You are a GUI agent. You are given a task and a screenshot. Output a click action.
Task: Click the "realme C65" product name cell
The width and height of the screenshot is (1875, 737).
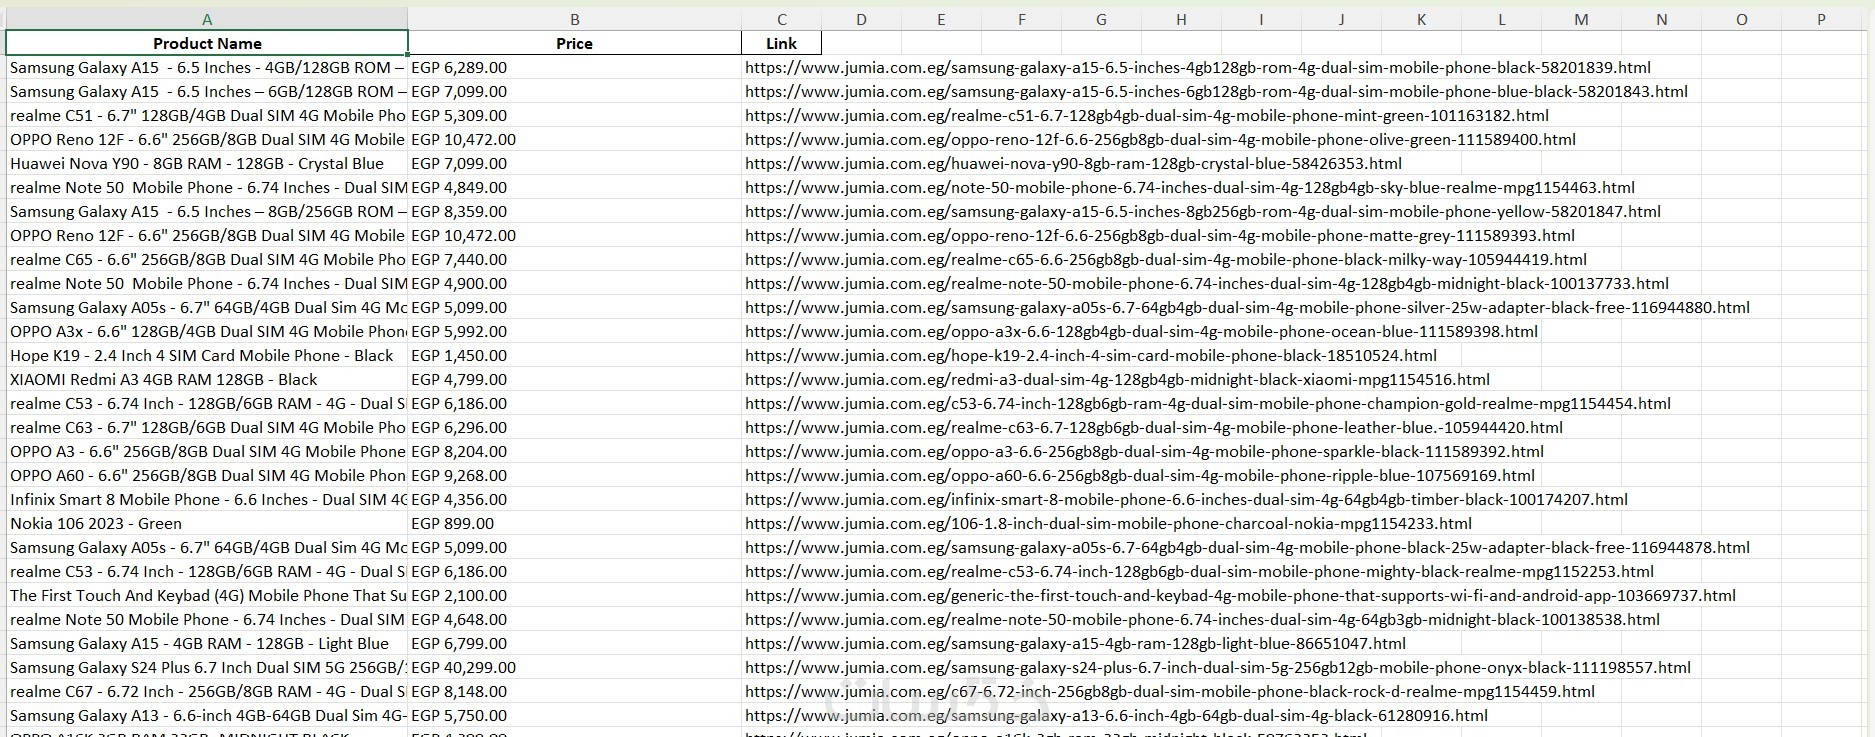click(x=207, y=259)
